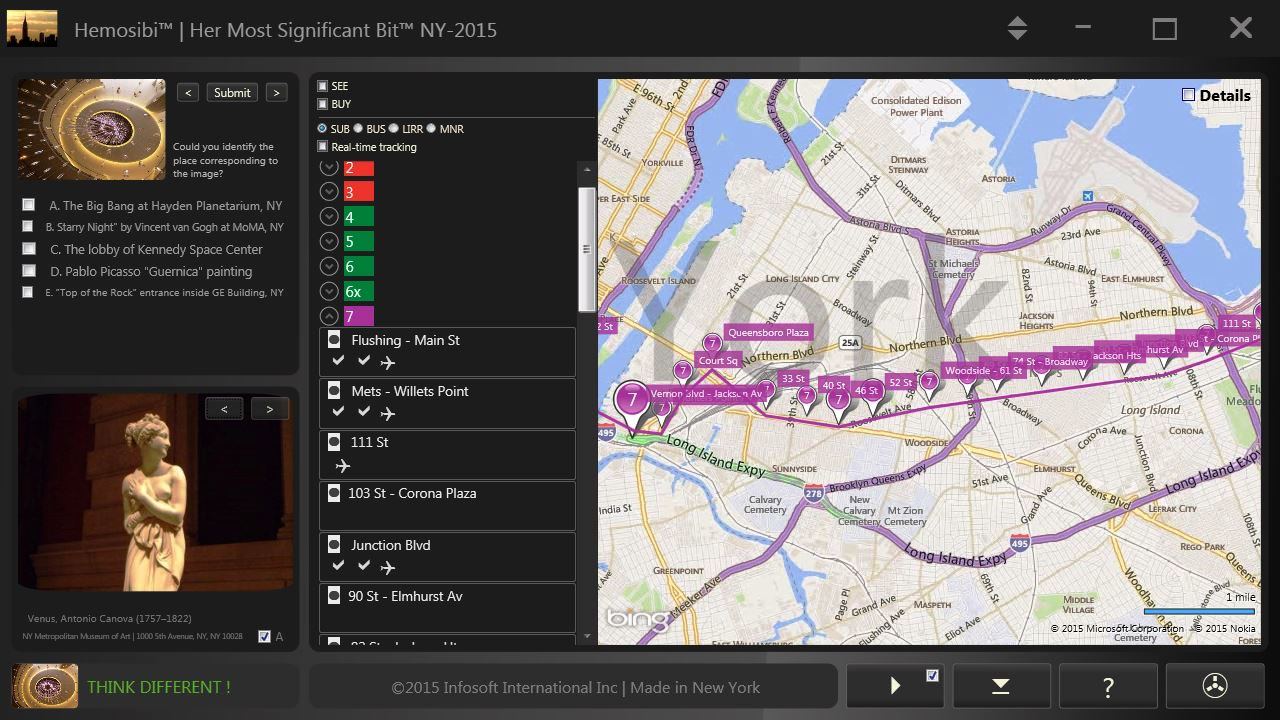Expand subway line 2

coord(328,167)
